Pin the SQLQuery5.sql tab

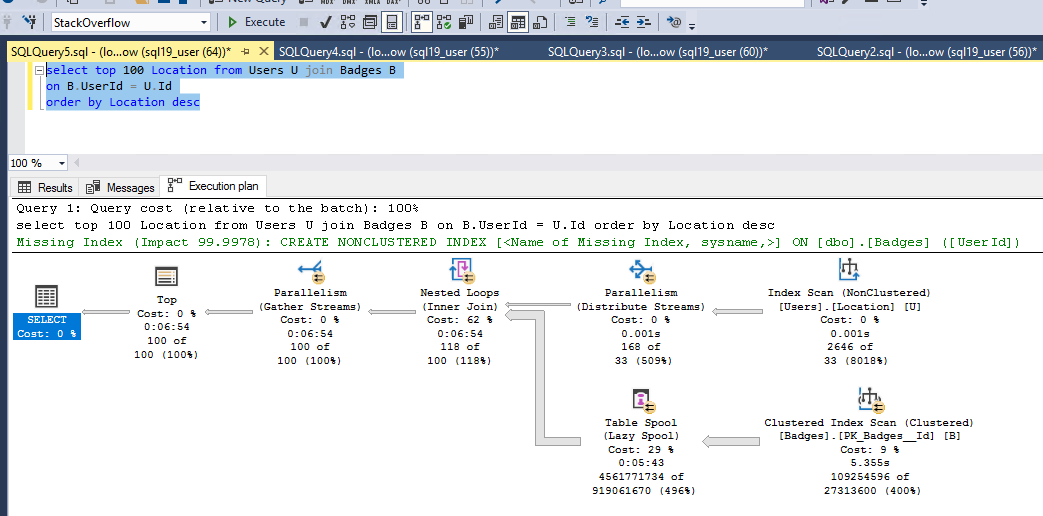tap(245, 51)
